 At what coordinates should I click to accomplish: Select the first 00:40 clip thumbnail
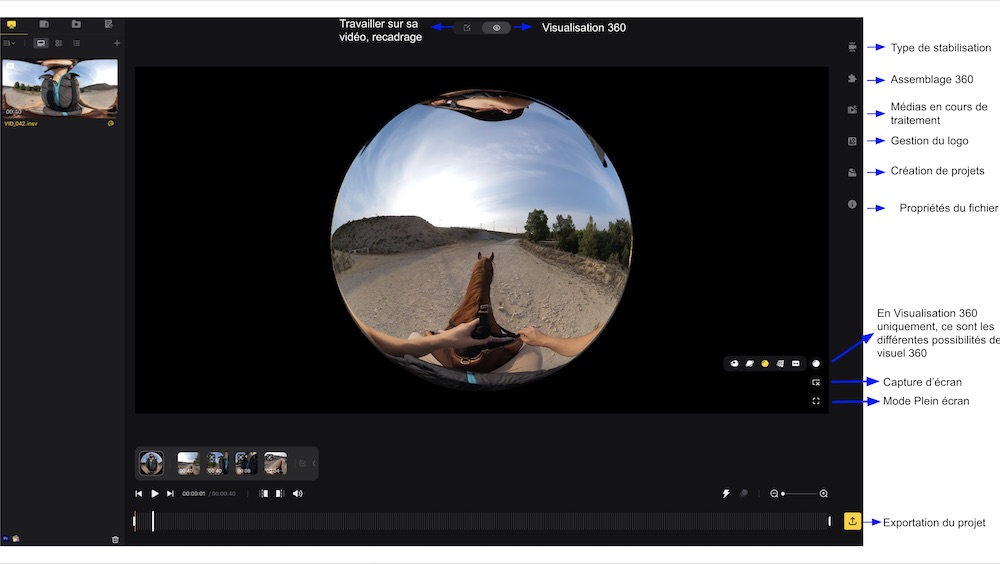point(188,463)
